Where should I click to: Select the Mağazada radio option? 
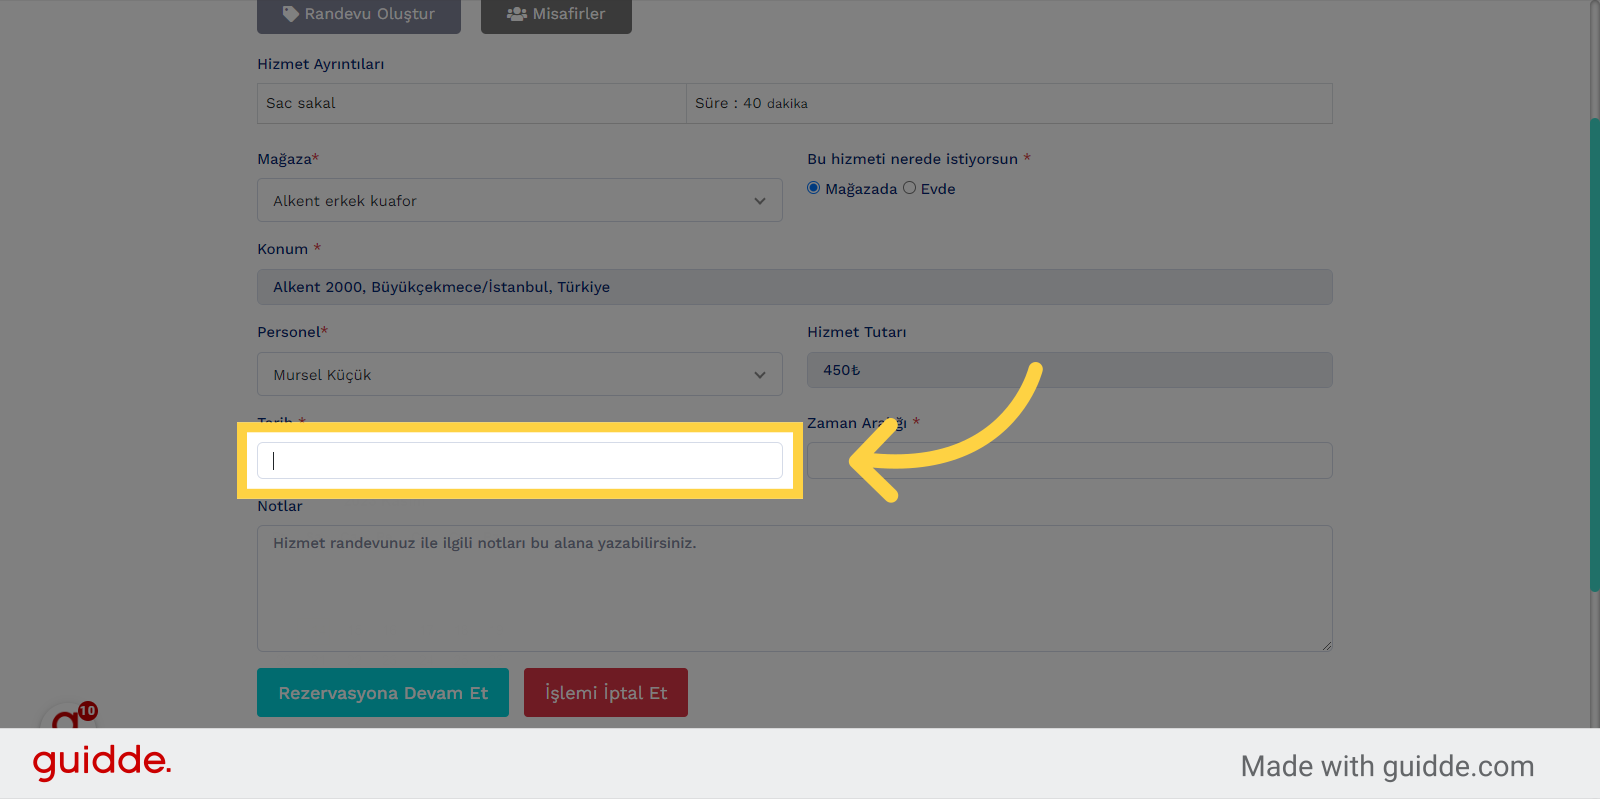pyautogui.click(x=814, y=188)
